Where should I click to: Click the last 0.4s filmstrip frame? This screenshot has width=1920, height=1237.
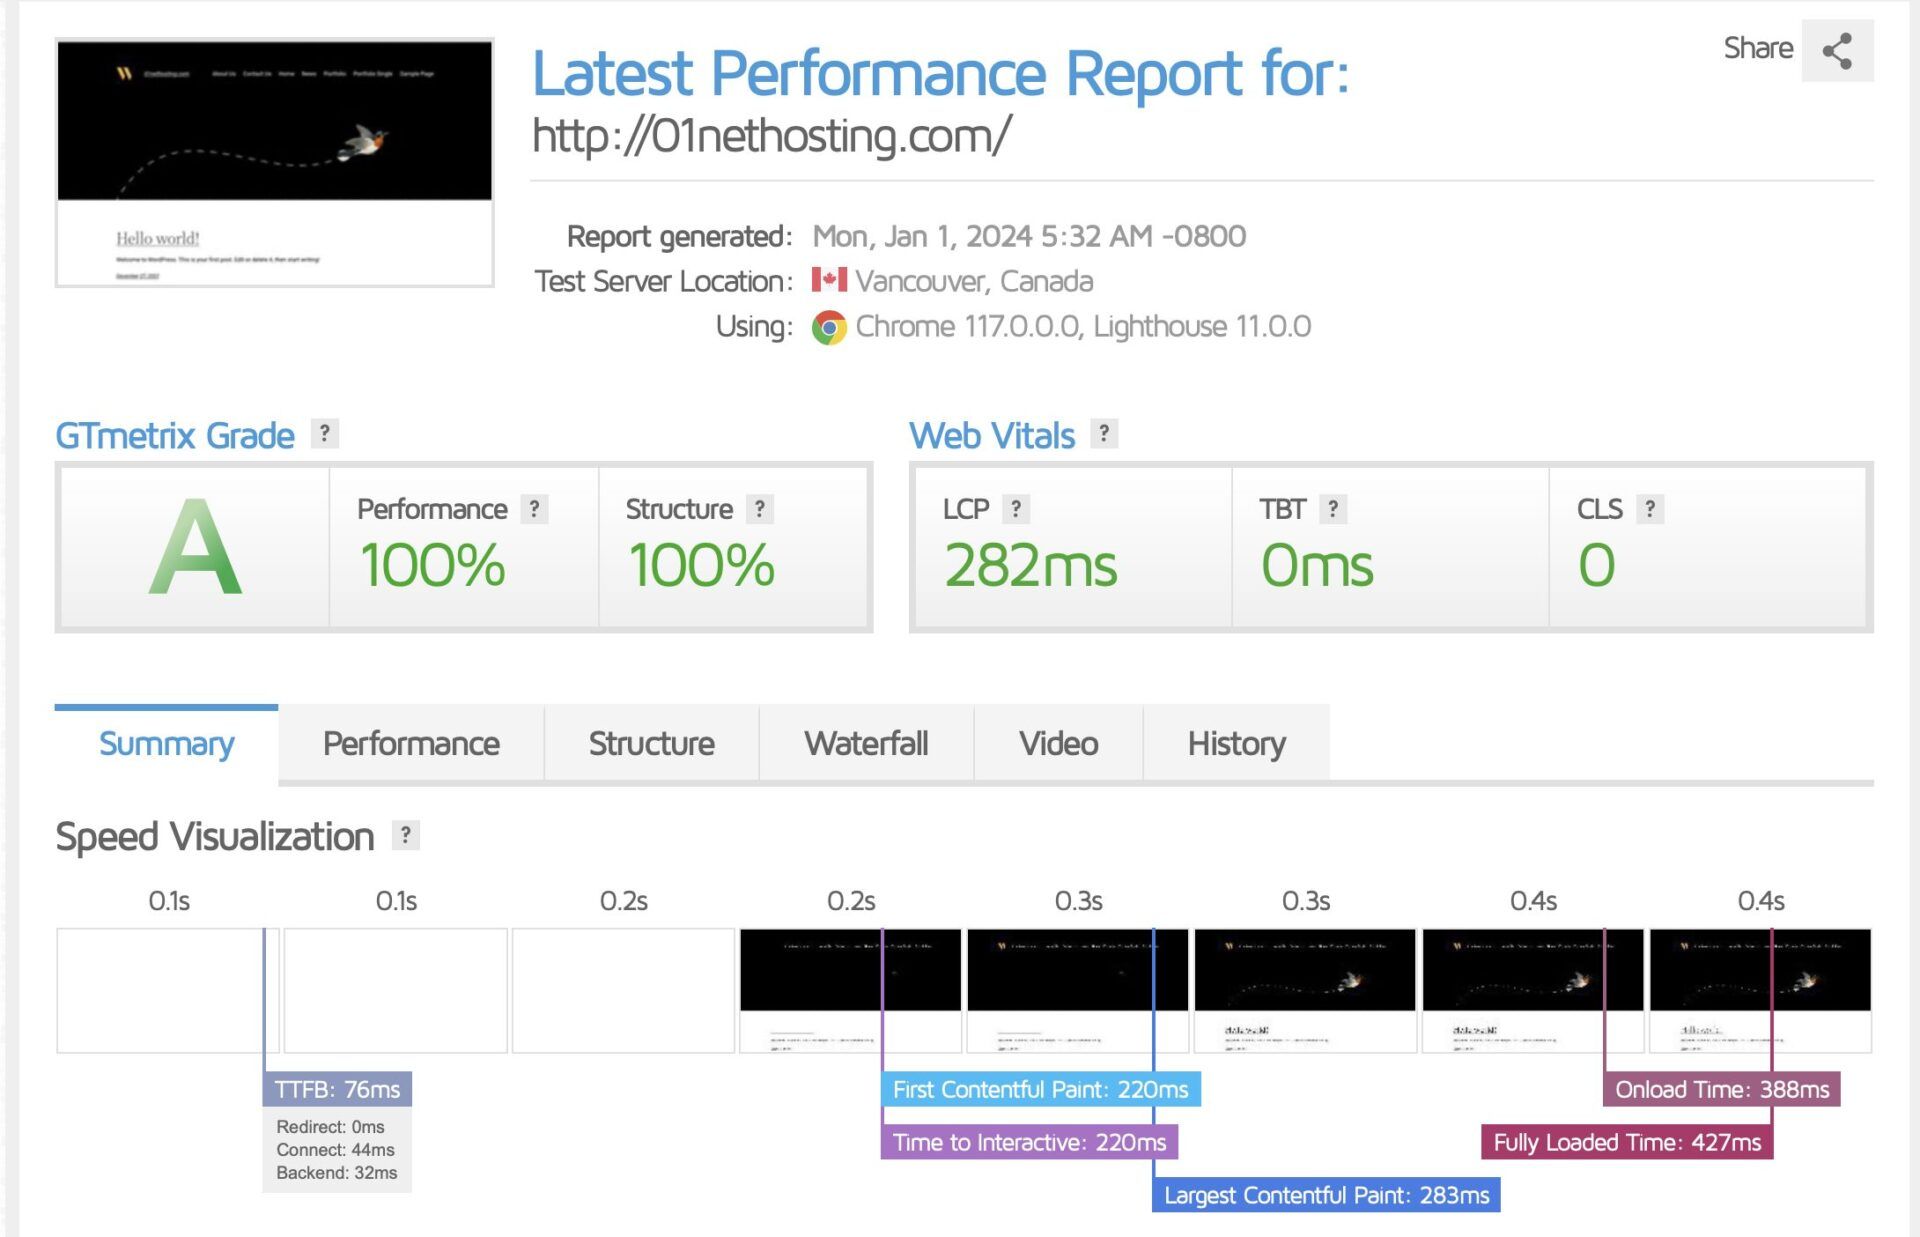(1760, 990)
